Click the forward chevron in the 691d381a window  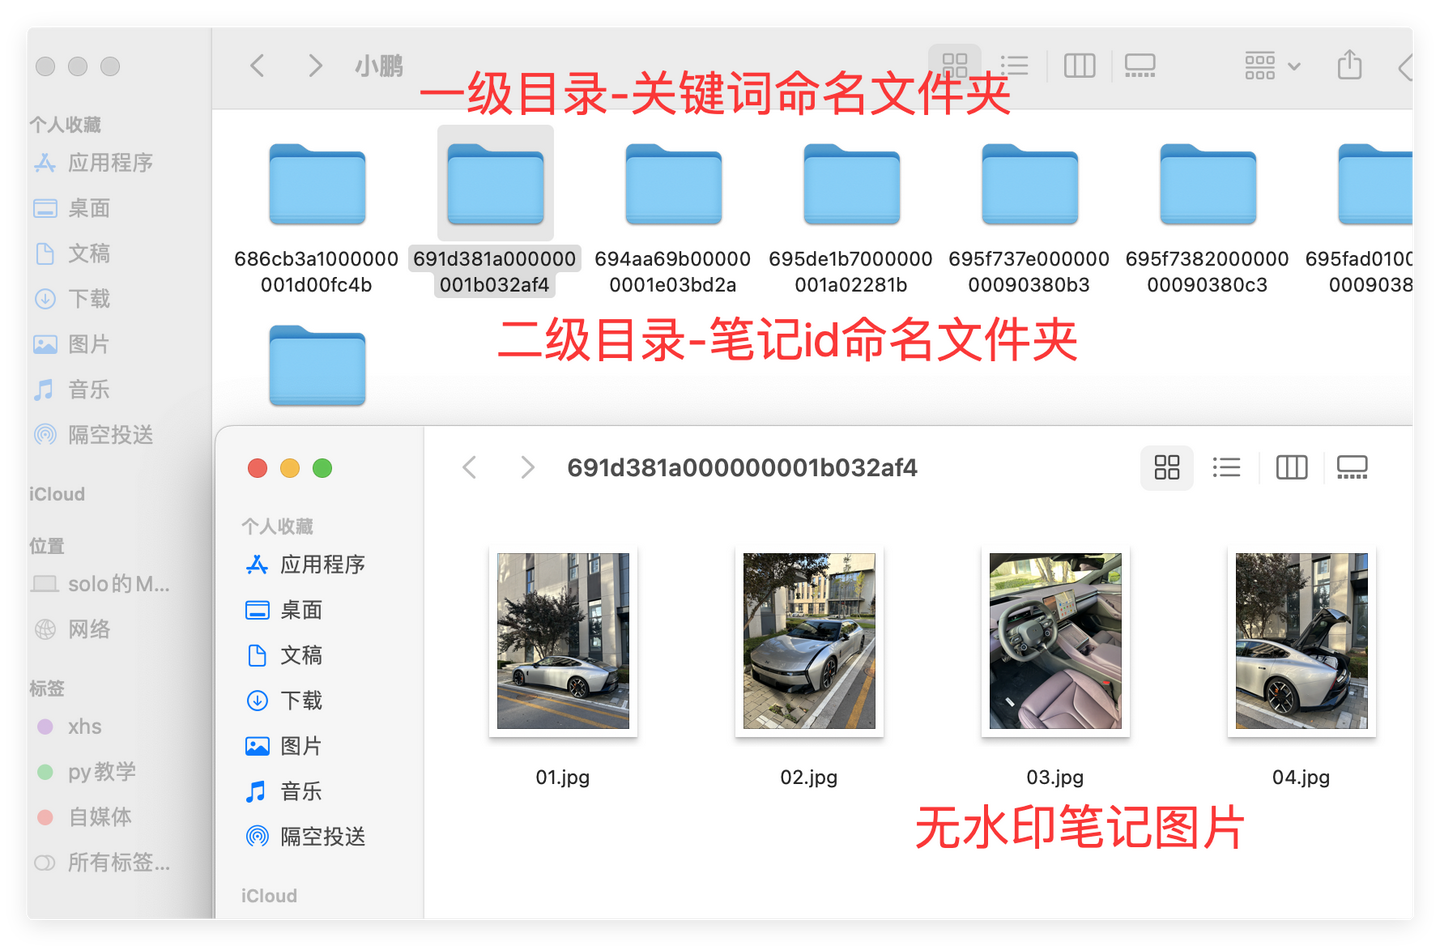pyautogui.click(x=527, y=467)
